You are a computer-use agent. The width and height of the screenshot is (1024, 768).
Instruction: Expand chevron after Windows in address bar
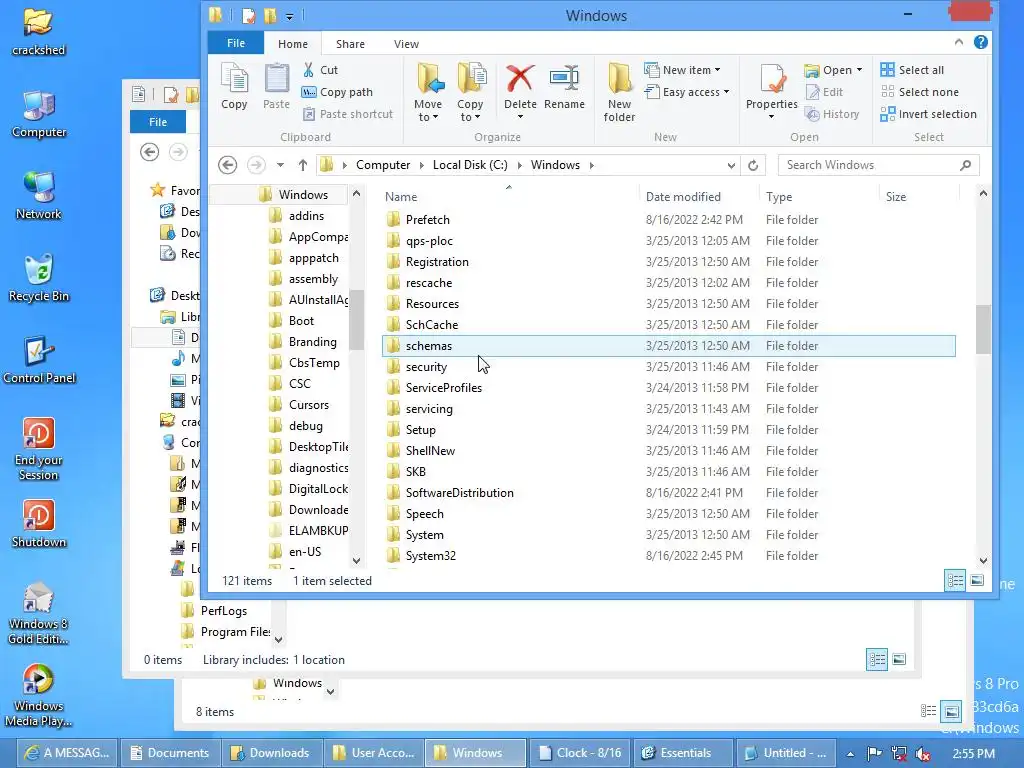[x=592, y=165]
